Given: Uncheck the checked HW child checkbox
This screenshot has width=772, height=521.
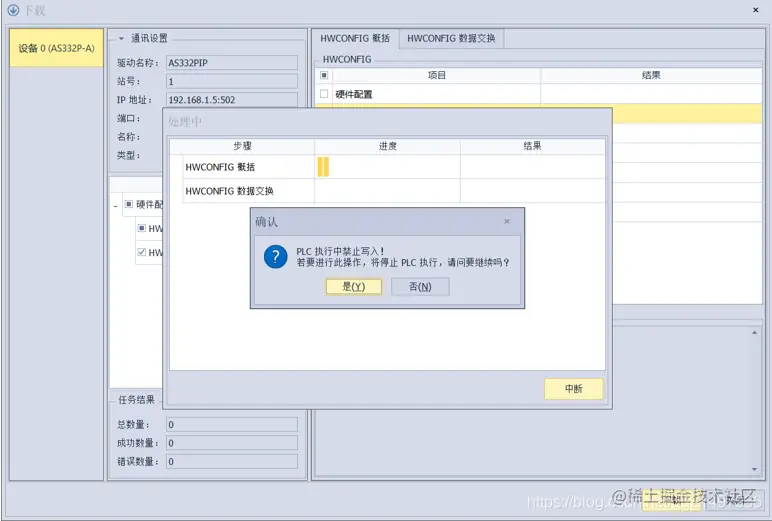Looking at the screenshot, I should (x=142, y=252).
